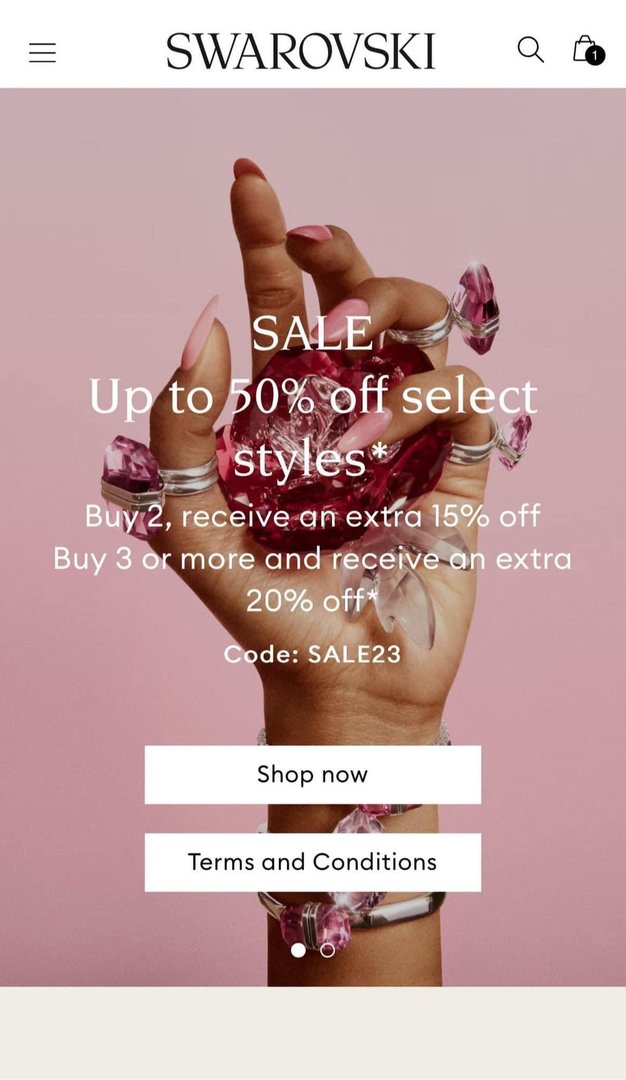Click the pink crystal ring at upper right
This screenshot has height=1080, width=626.
point(475,307)
